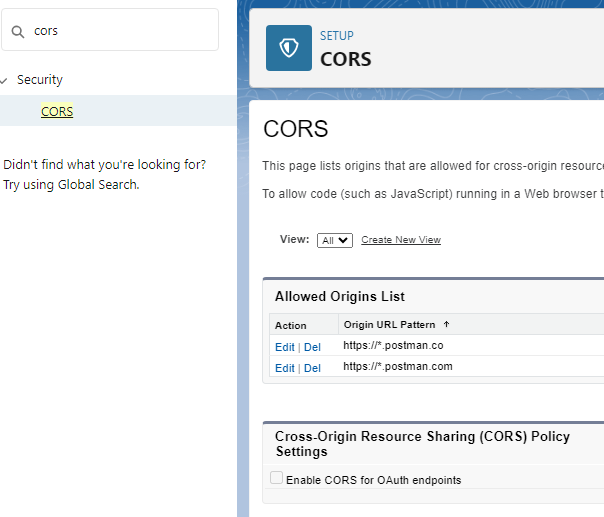604x517 pixels.
Task: Select the https://*.postman.com URL text
Action: [398, 366]
